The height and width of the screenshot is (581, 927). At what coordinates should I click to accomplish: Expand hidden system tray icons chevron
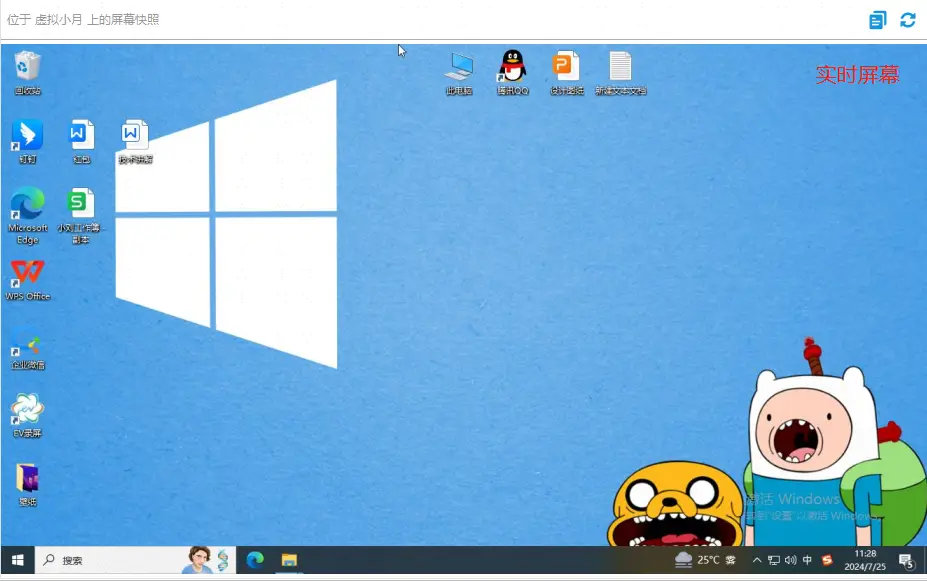(757, 560)
